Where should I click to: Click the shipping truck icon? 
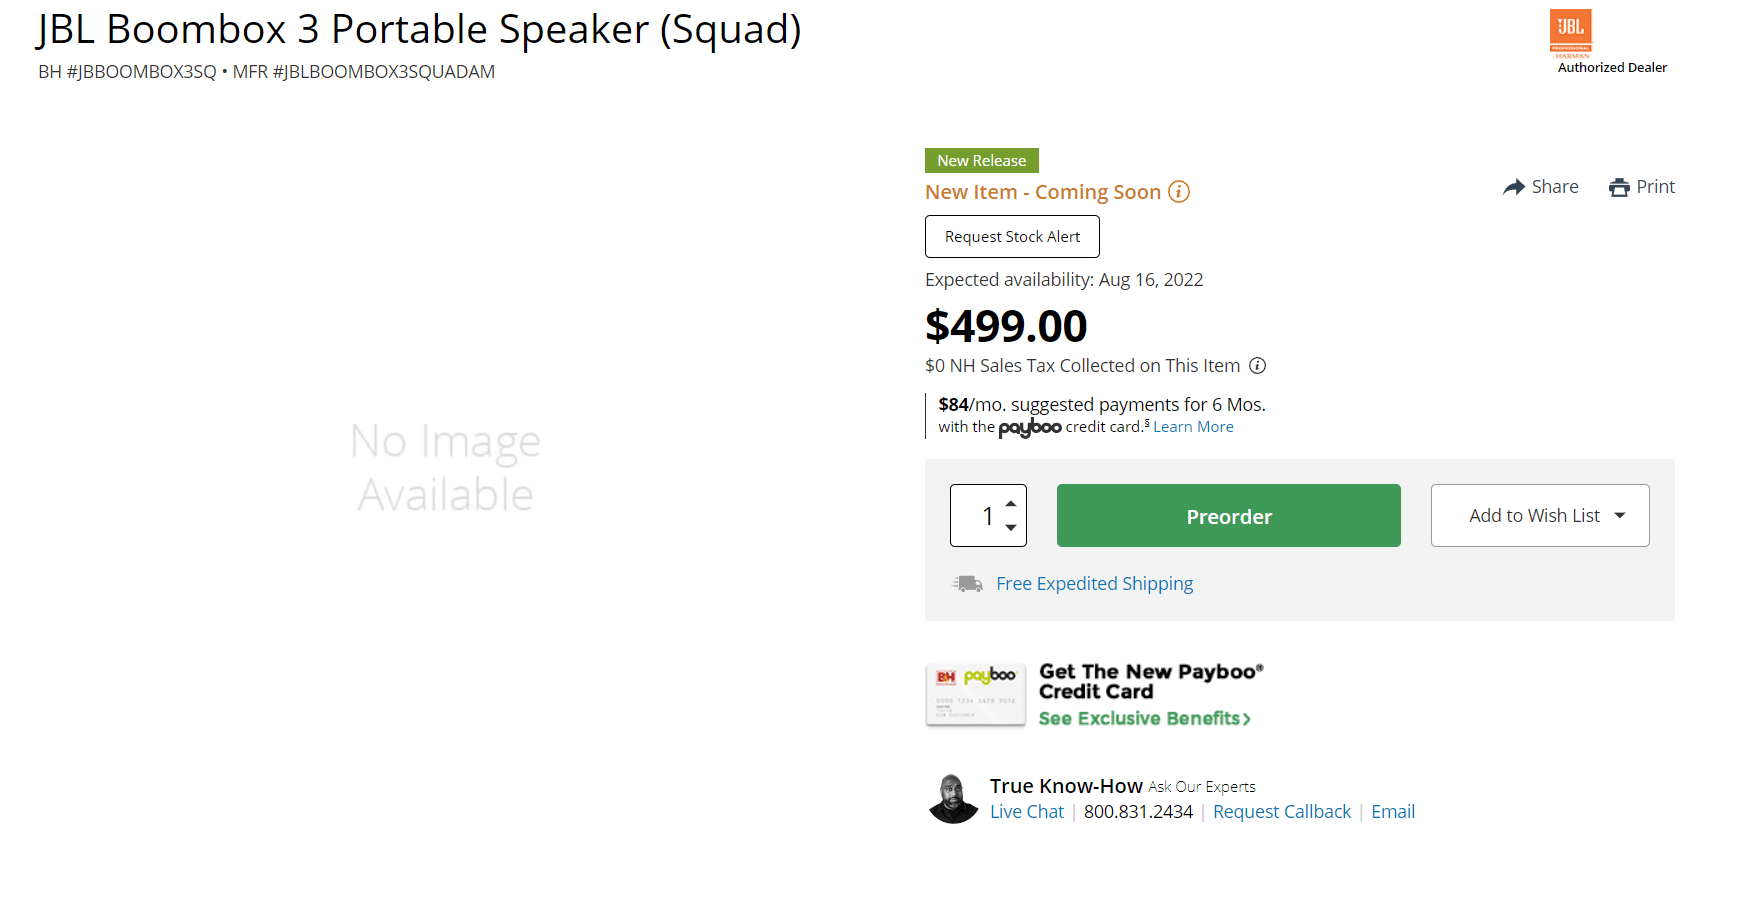pyautogui.click(x=965, y=582)
